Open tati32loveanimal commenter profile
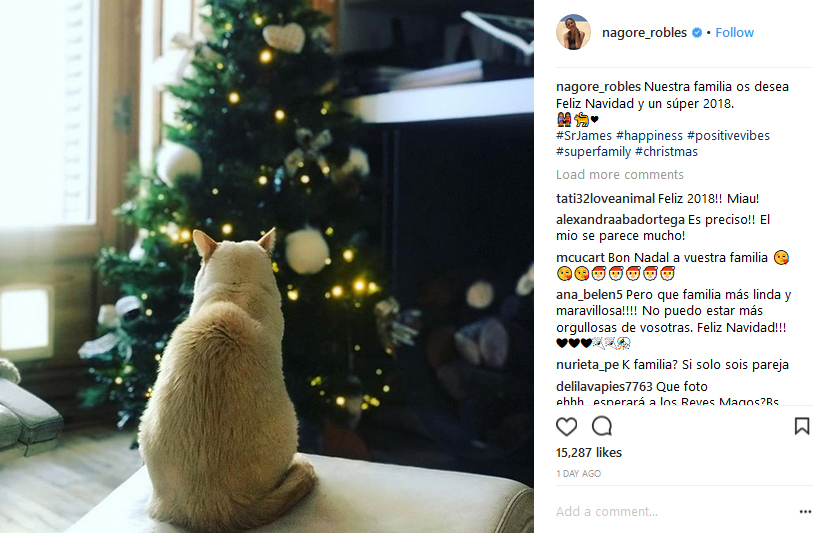815x533 pixels. (606, 199)
